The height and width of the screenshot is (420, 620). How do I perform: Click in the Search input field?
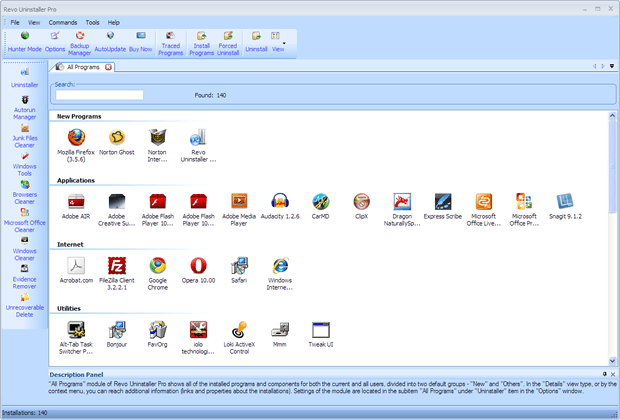99,95
